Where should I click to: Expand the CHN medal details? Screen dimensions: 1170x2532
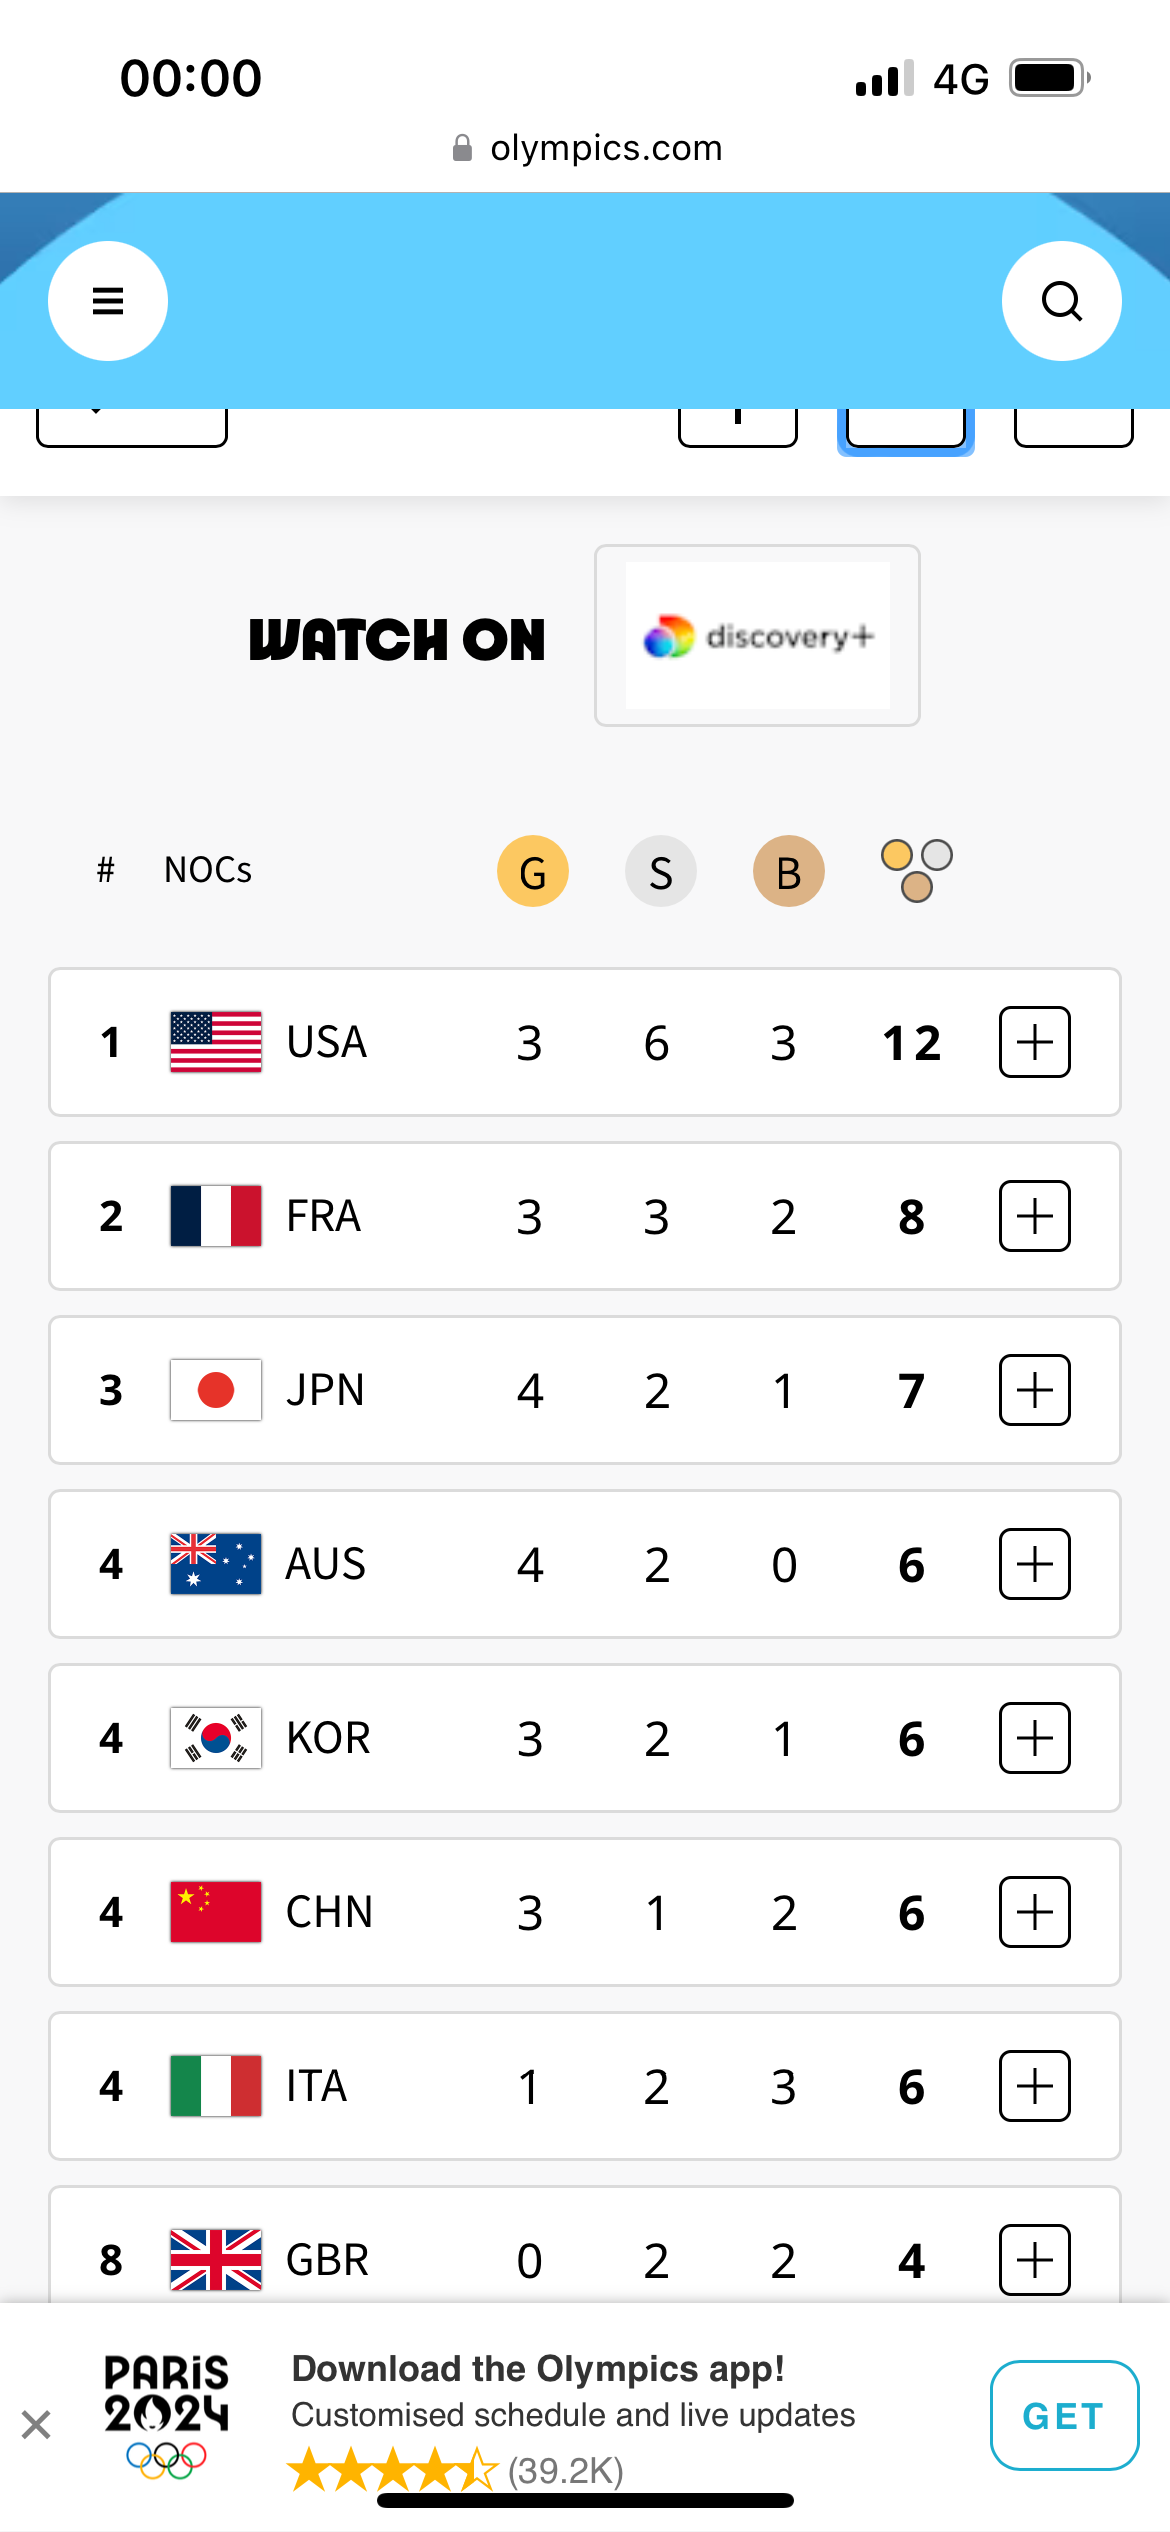point(1035,1912)
